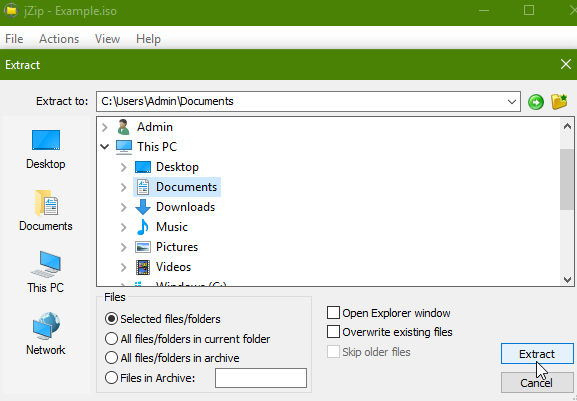Click the Documents page icon in tree
577x401 pixels.
point(143,187)
